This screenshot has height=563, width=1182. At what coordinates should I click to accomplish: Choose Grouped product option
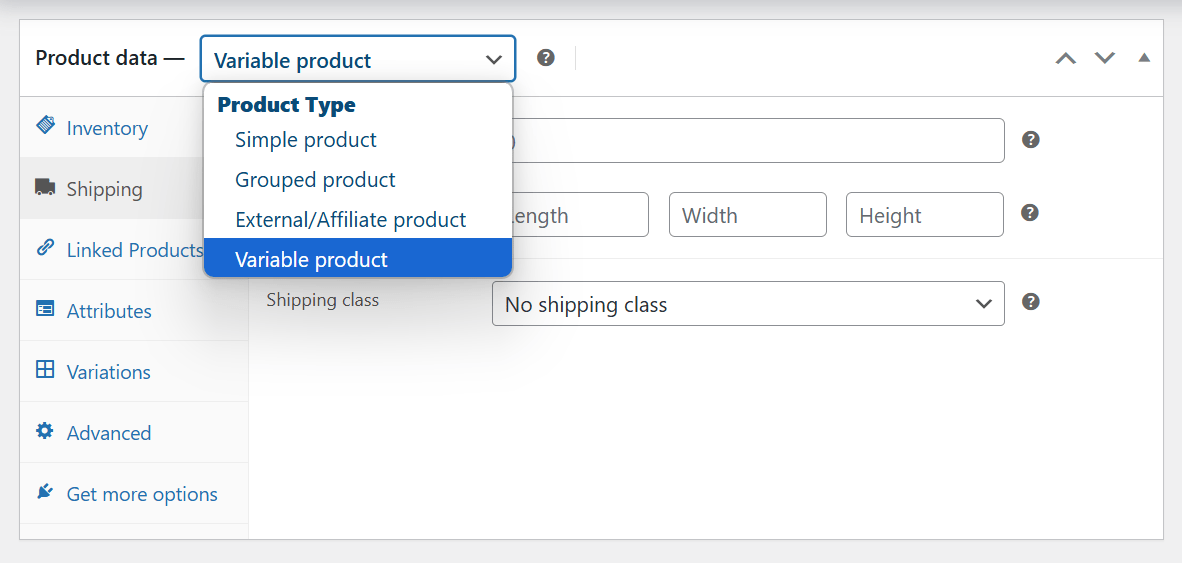tap(358, 179)
